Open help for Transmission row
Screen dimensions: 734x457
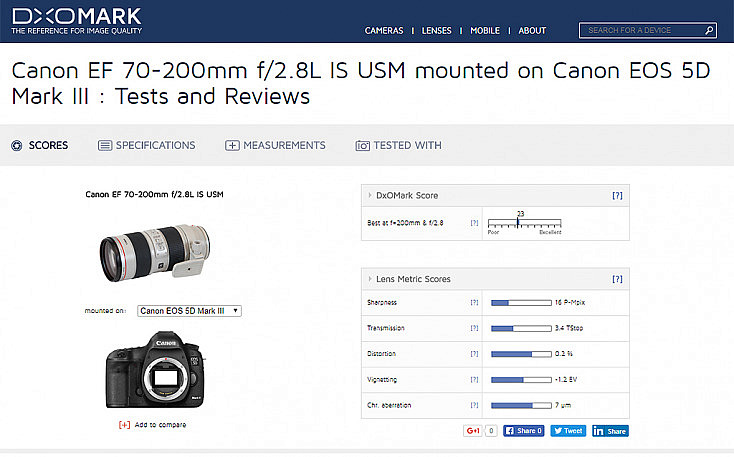tap(474, 328)
